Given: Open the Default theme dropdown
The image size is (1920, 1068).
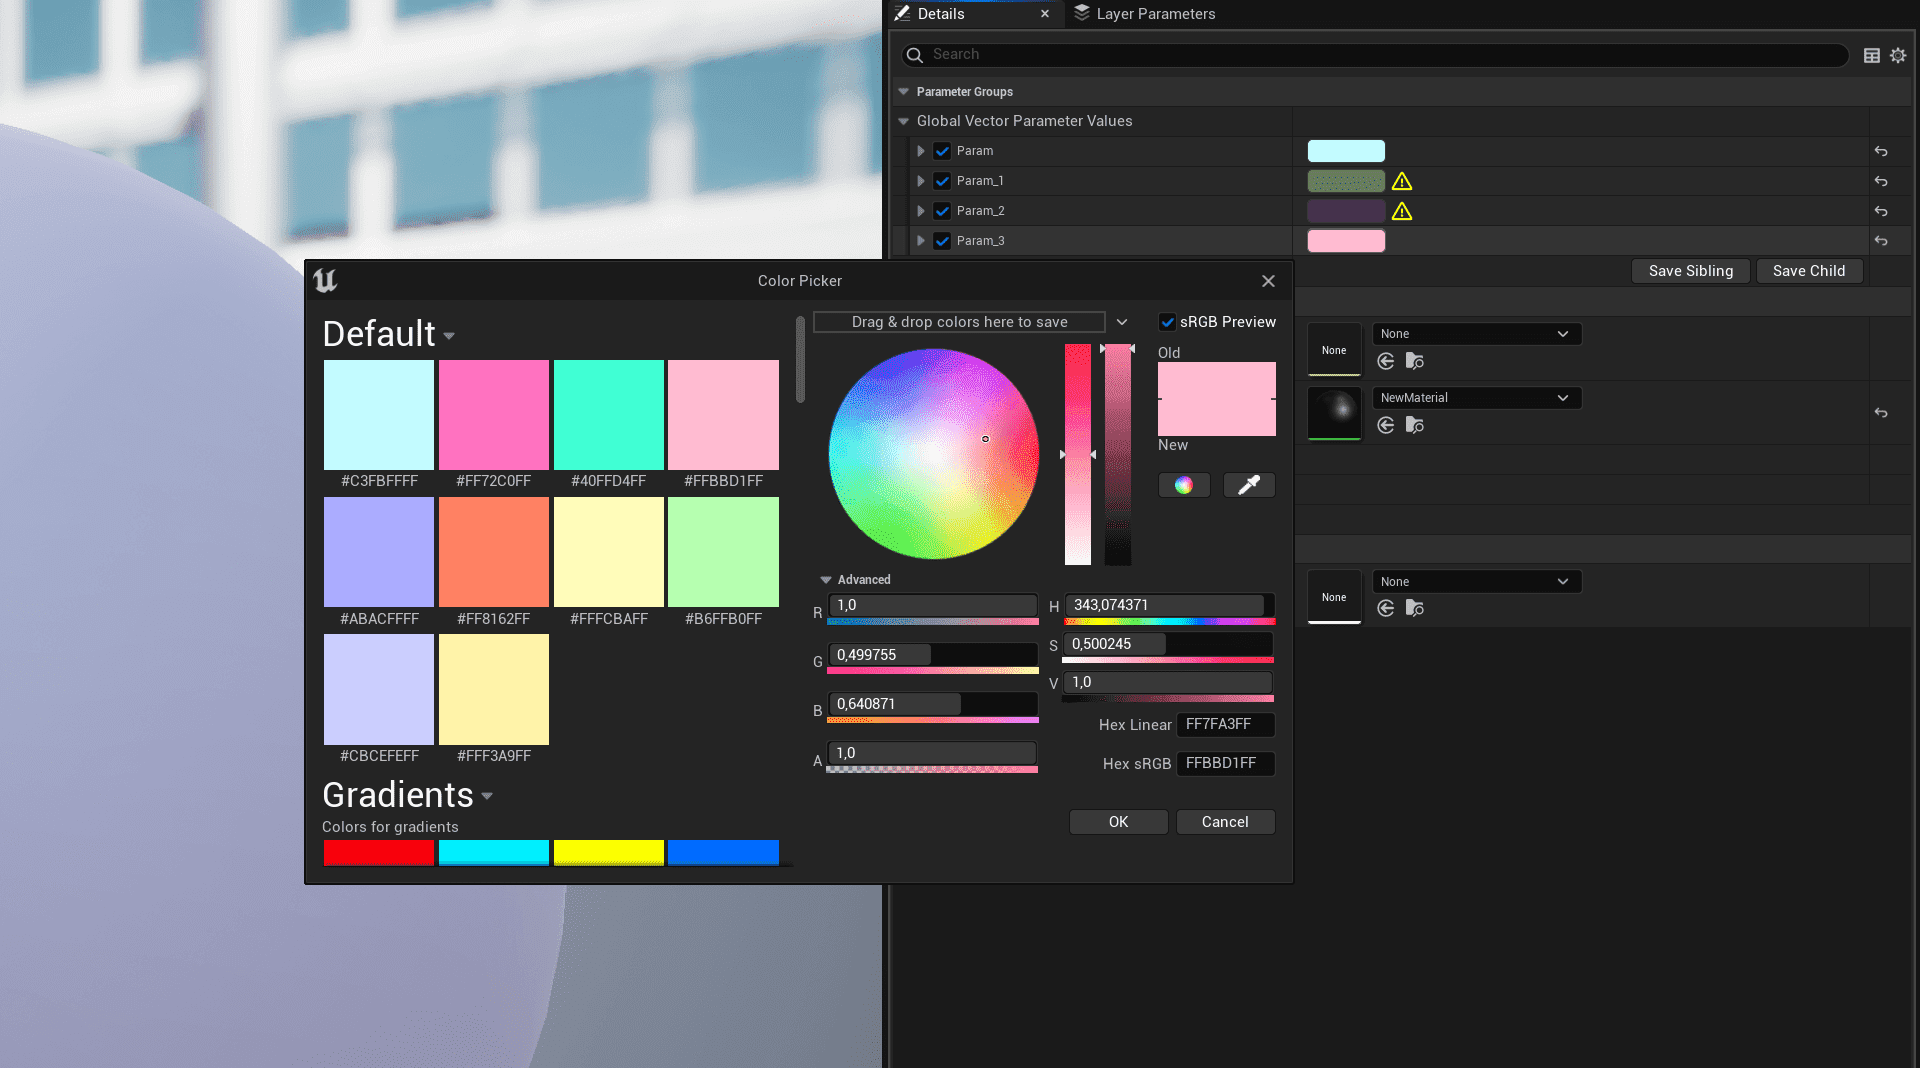Looking at the screenshot, I should (449, 336).
